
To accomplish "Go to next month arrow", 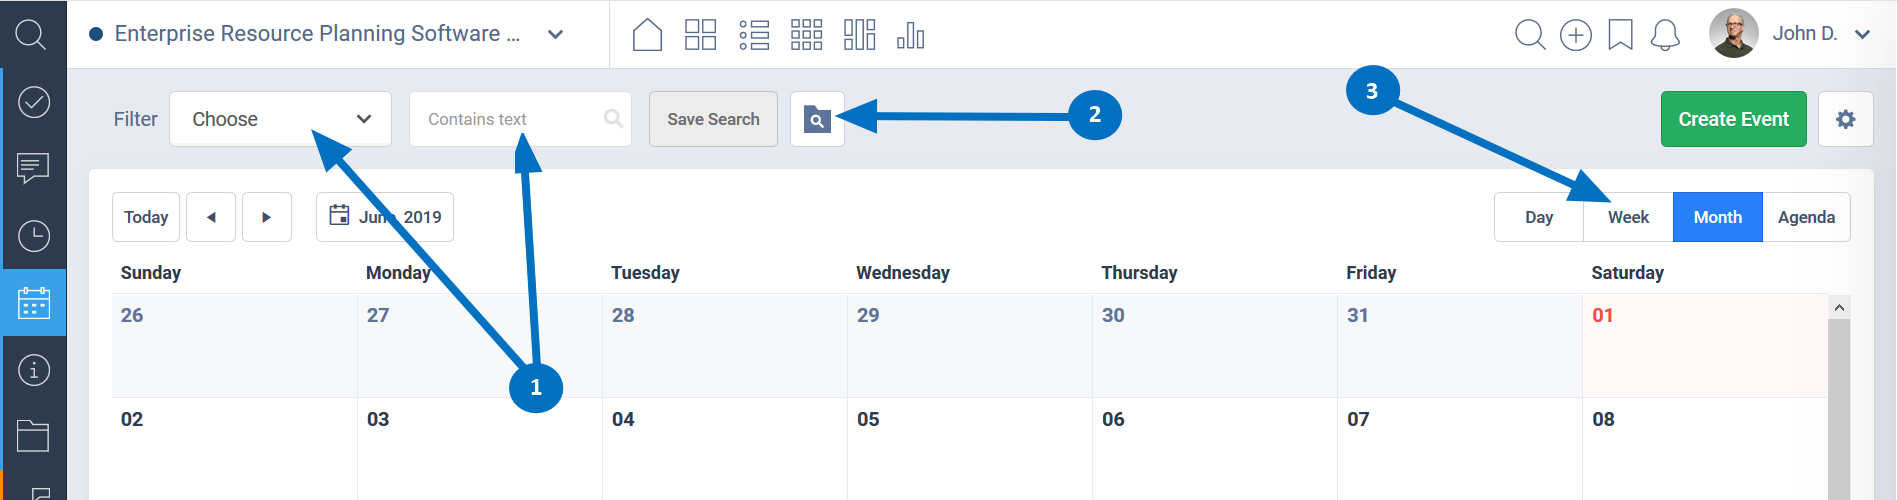I will pos(266,217).
